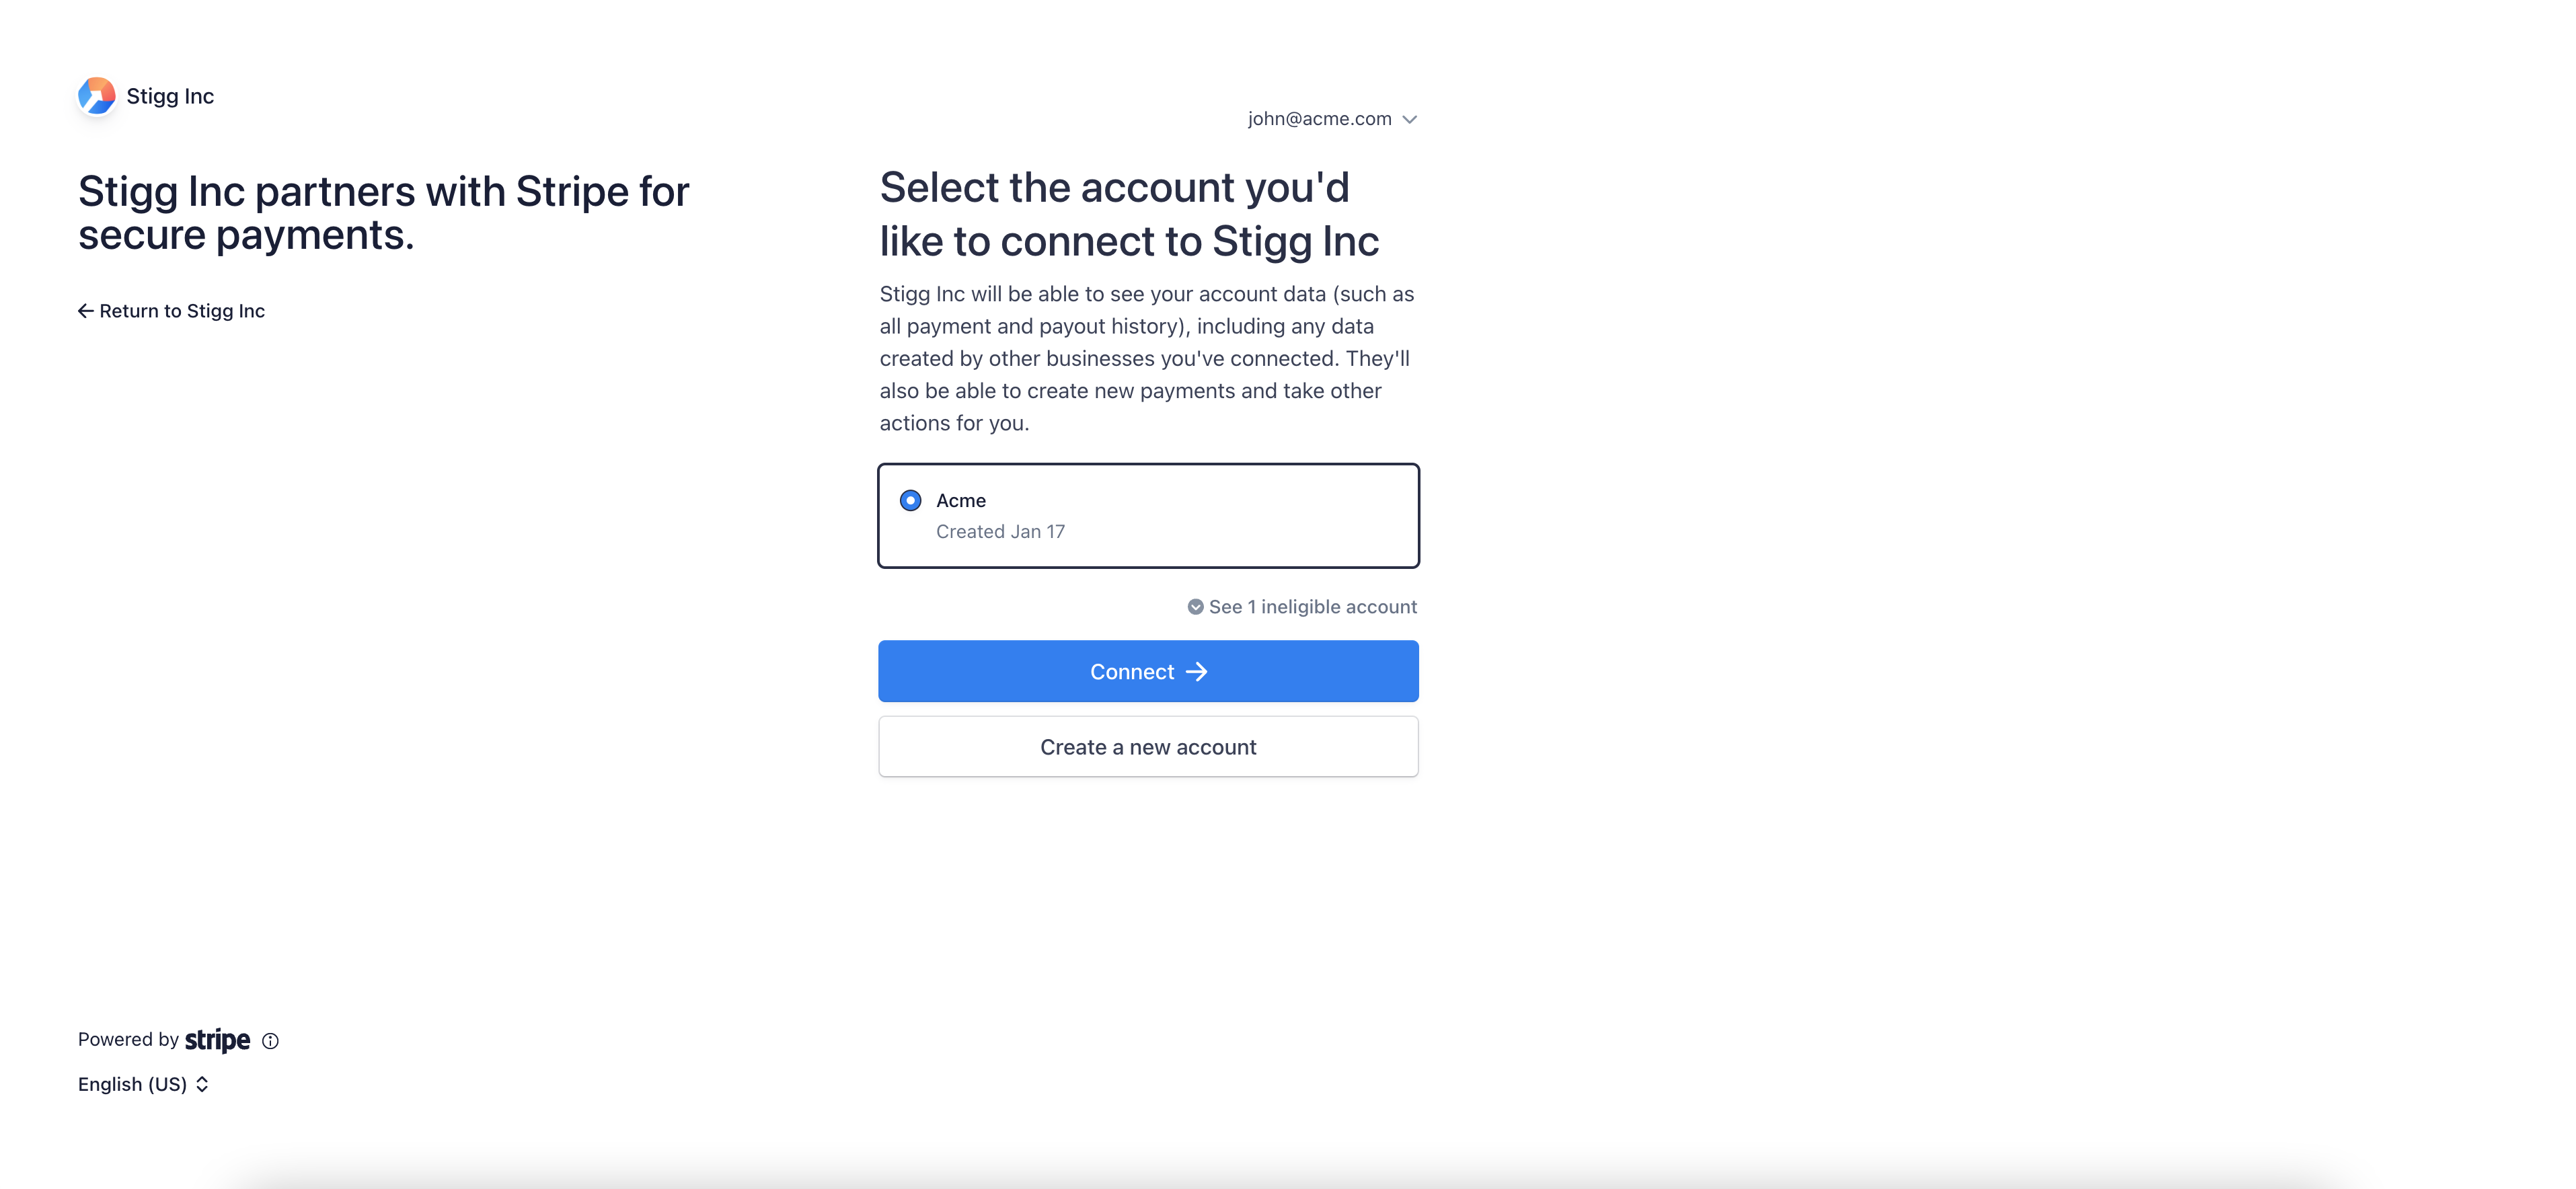The height and width of the screenshot is (1189, 2576).
Task: Click the Stigg Inc brand name text
Action: tap(170, 96)
